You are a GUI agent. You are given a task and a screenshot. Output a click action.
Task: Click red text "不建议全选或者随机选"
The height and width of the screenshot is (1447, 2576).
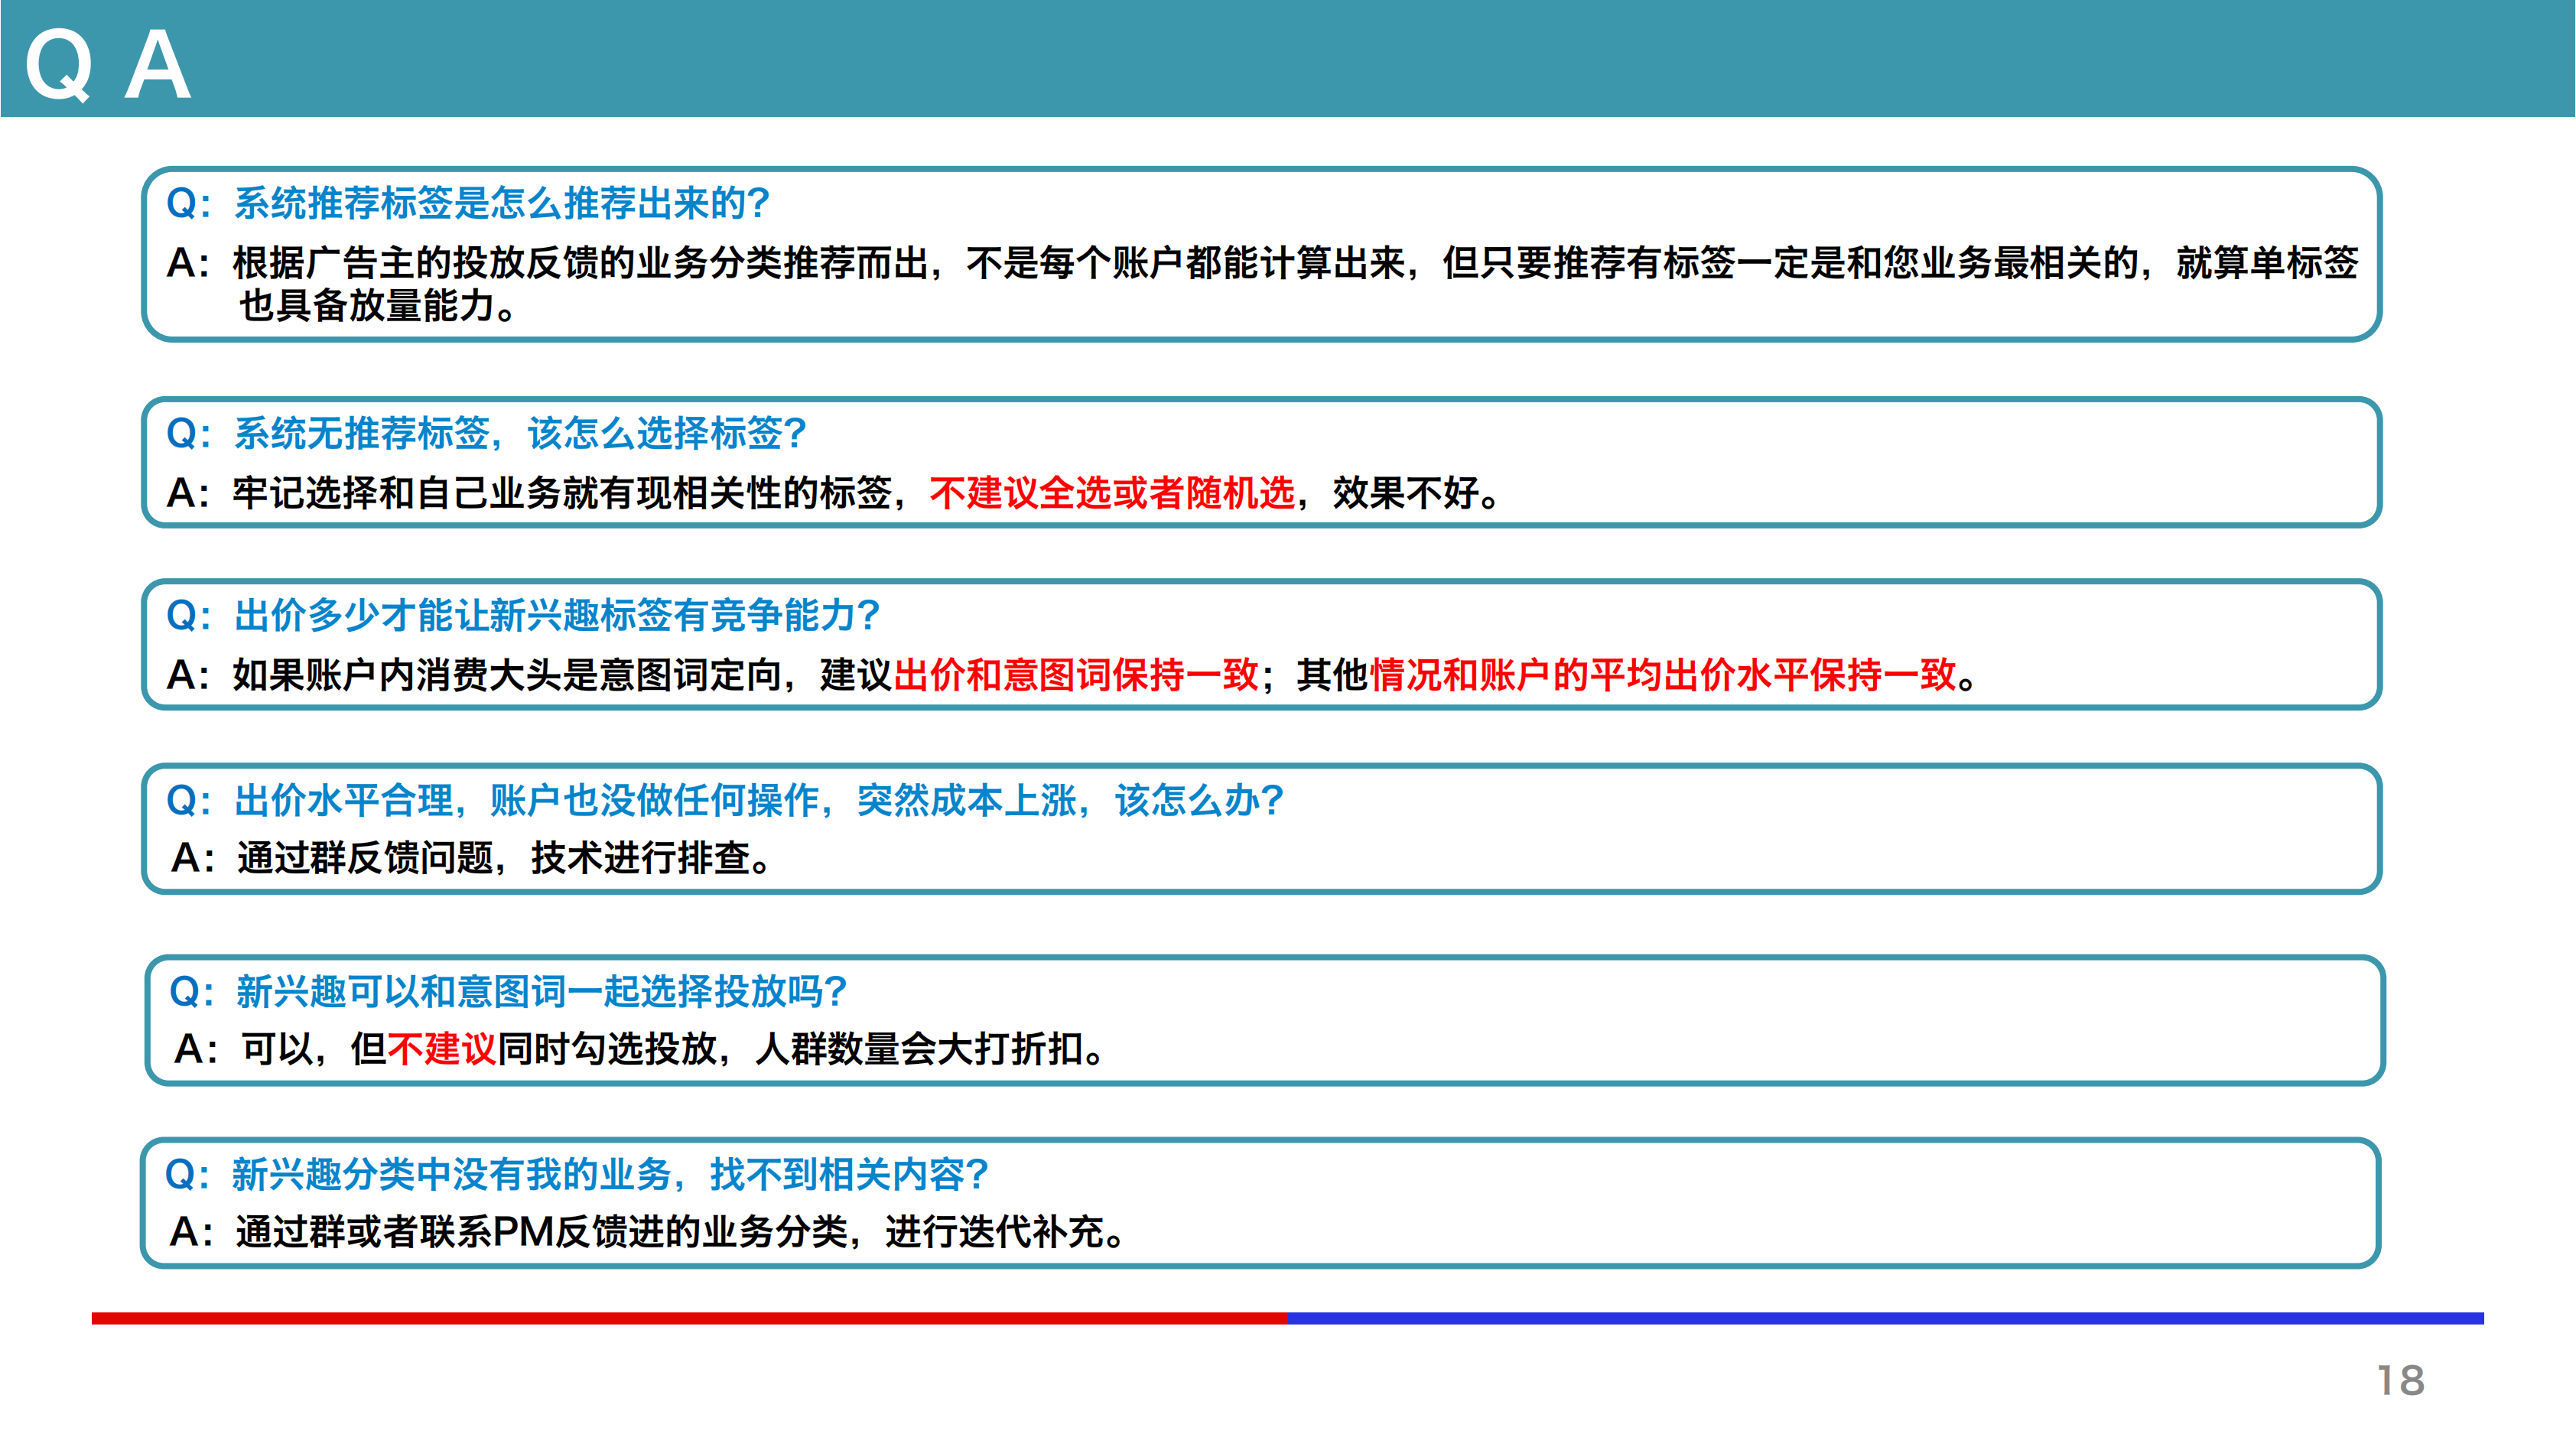[1112, 493]
